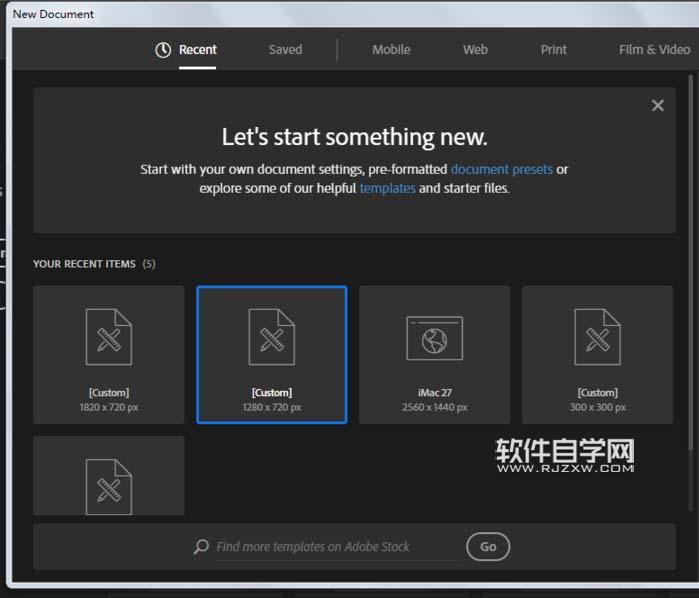Select the fifth recent item in second row

coord(109,476)
